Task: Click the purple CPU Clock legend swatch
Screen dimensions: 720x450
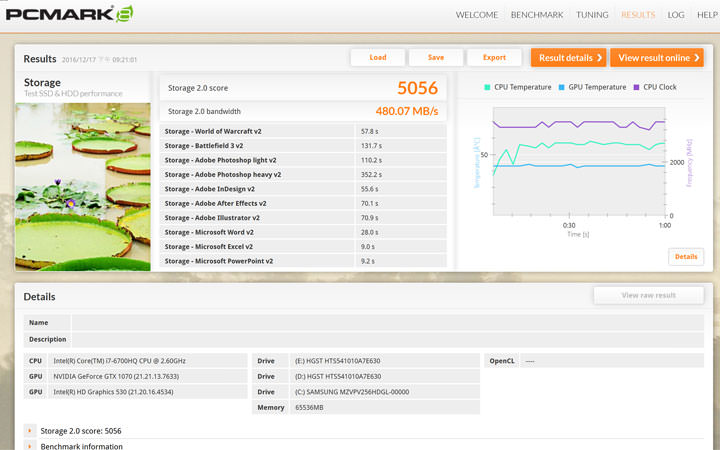Action: tap(636, 87)
